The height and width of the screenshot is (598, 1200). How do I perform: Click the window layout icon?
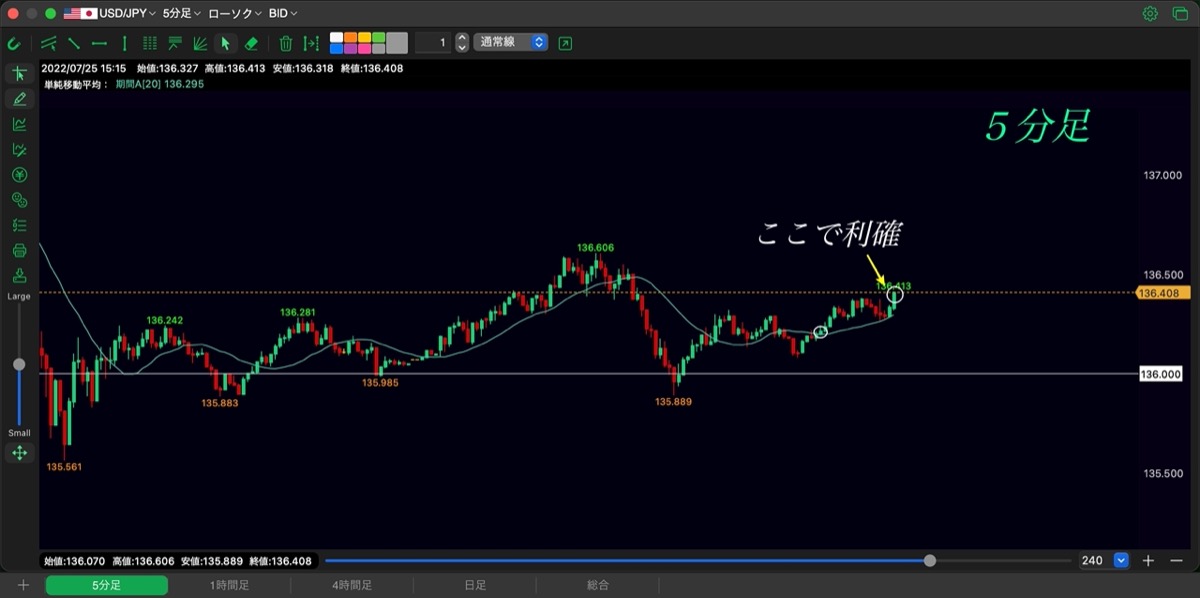coord(1178,14)
